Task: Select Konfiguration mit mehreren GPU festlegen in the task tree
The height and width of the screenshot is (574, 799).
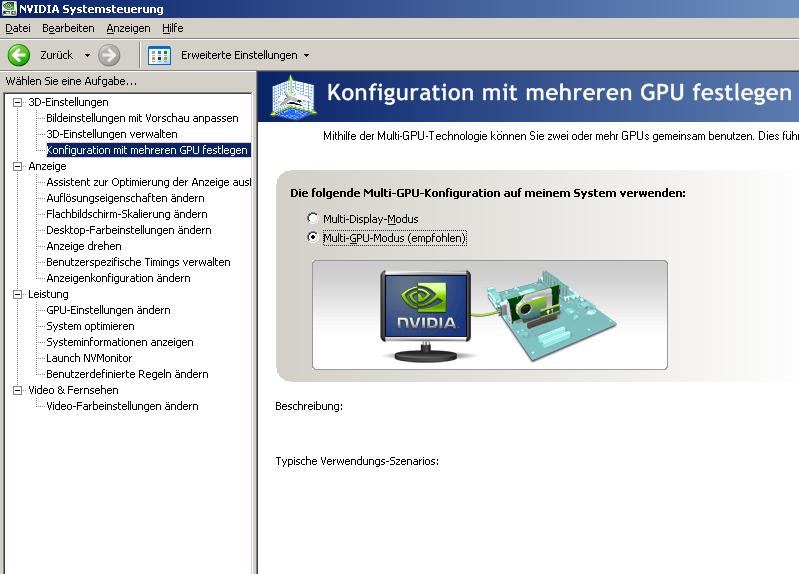Action: coord(147,150)
